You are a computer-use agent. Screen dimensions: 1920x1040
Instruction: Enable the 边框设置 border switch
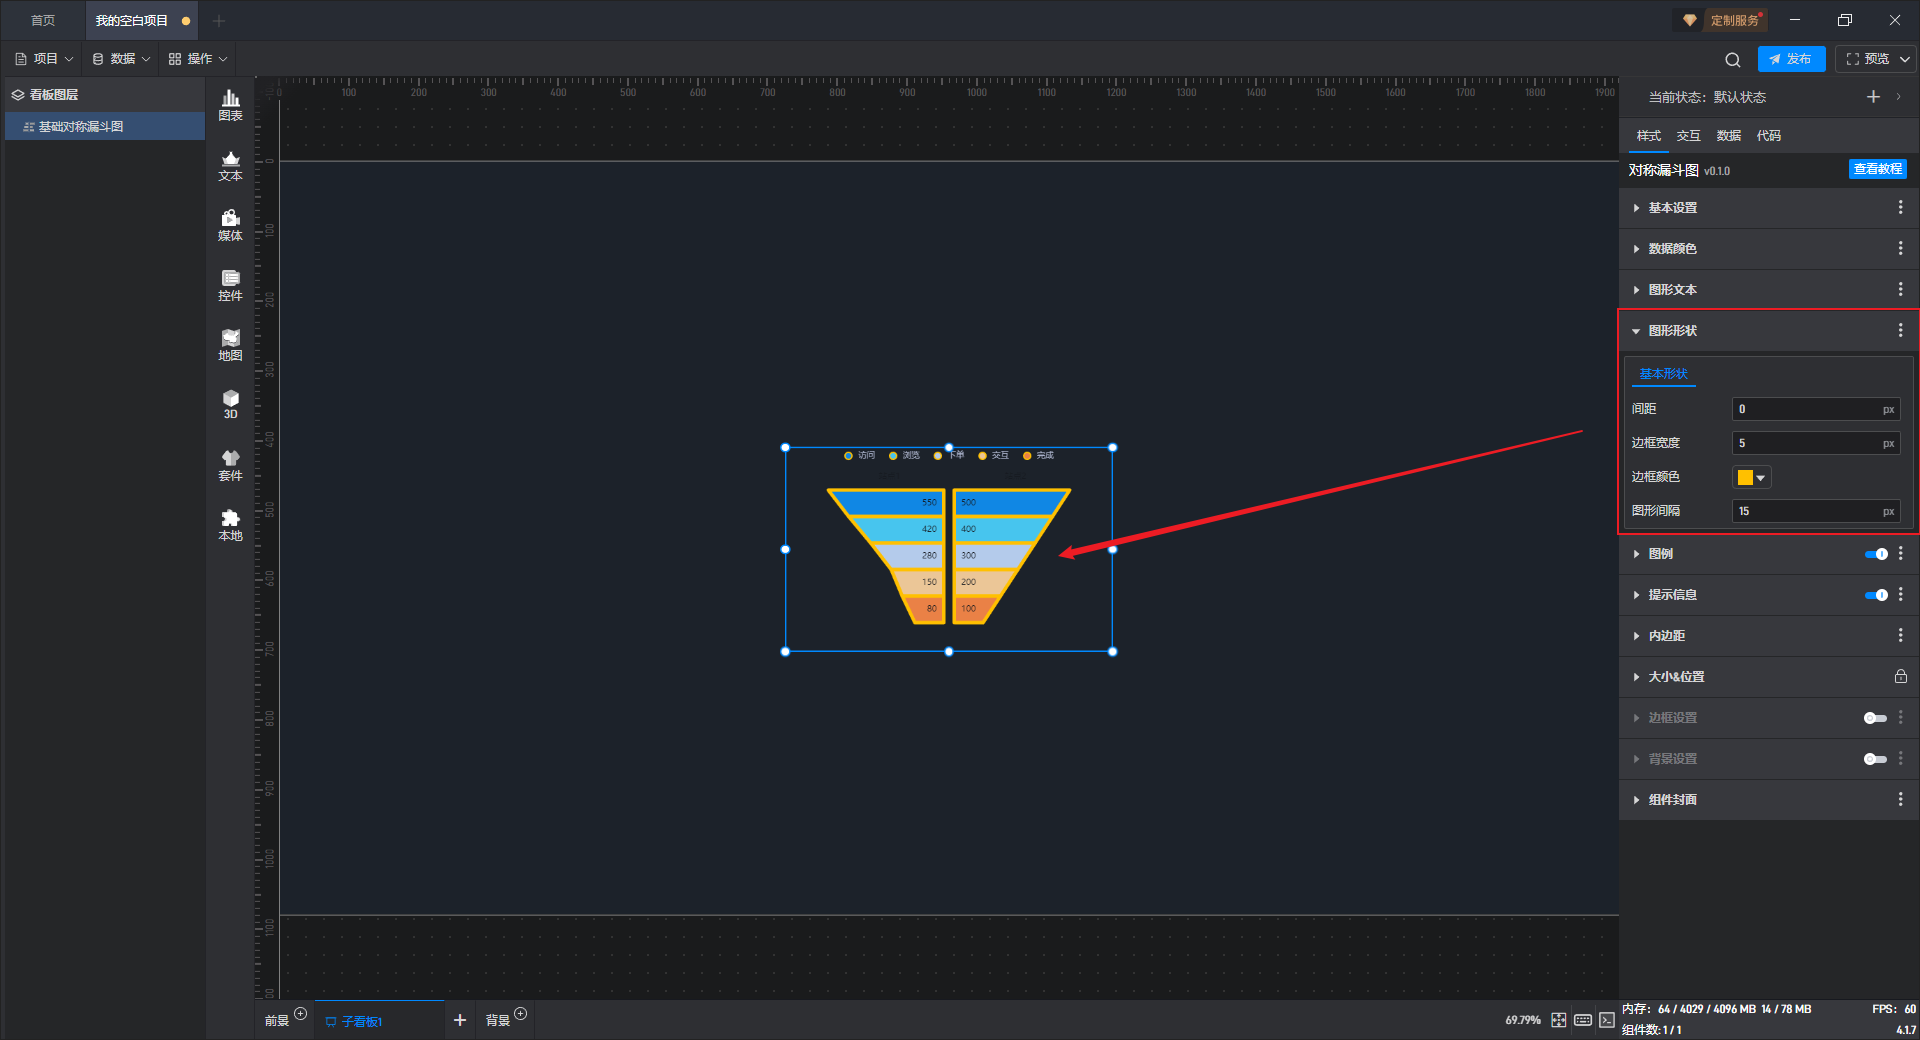click(1876, 718)
